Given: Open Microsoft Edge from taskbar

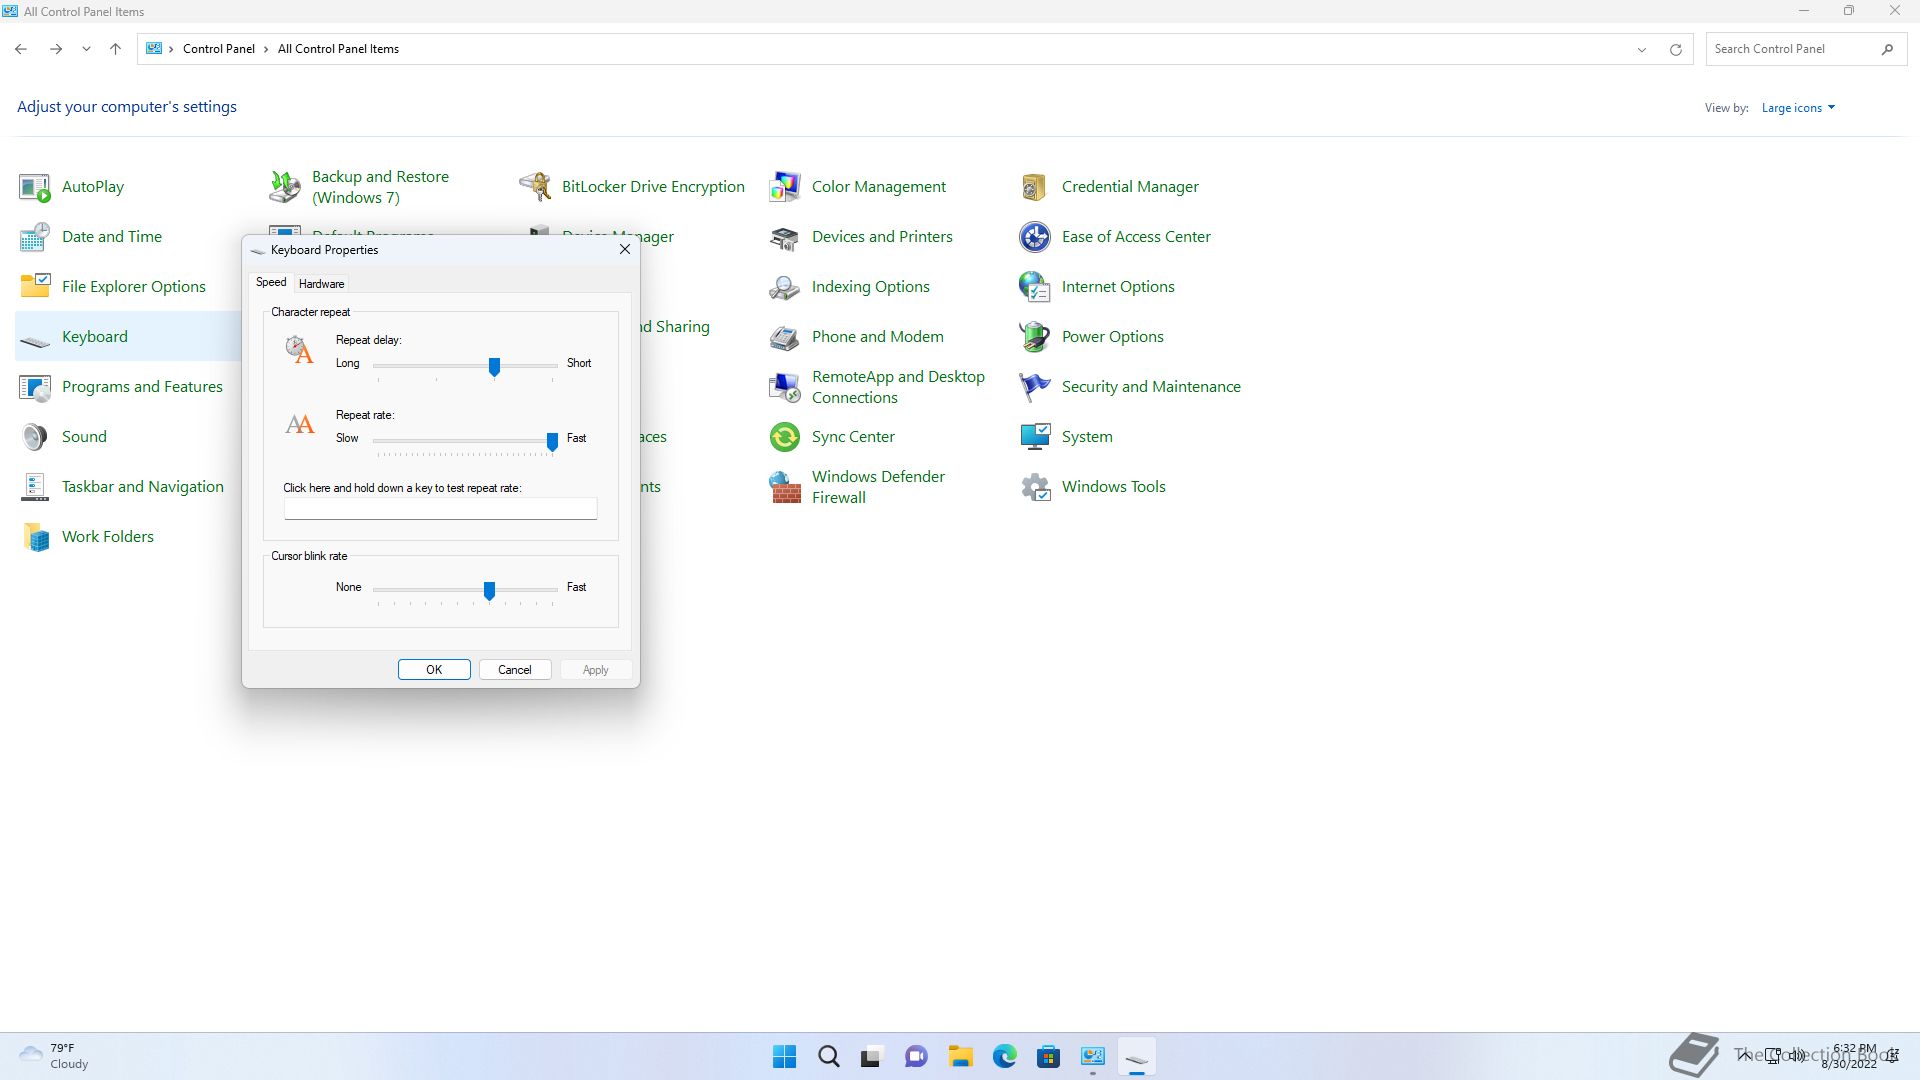Looking at the screenshot, I should pos(1005,1057).
